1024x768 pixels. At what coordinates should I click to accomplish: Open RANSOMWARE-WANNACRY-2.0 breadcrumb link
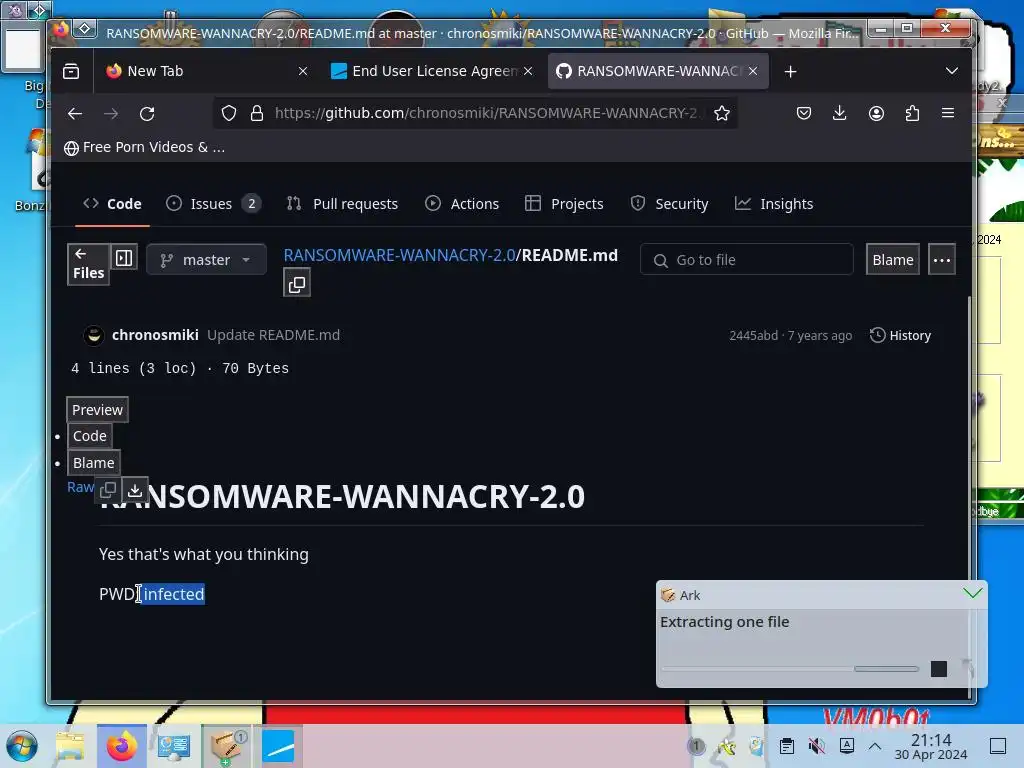pos(399,255)
